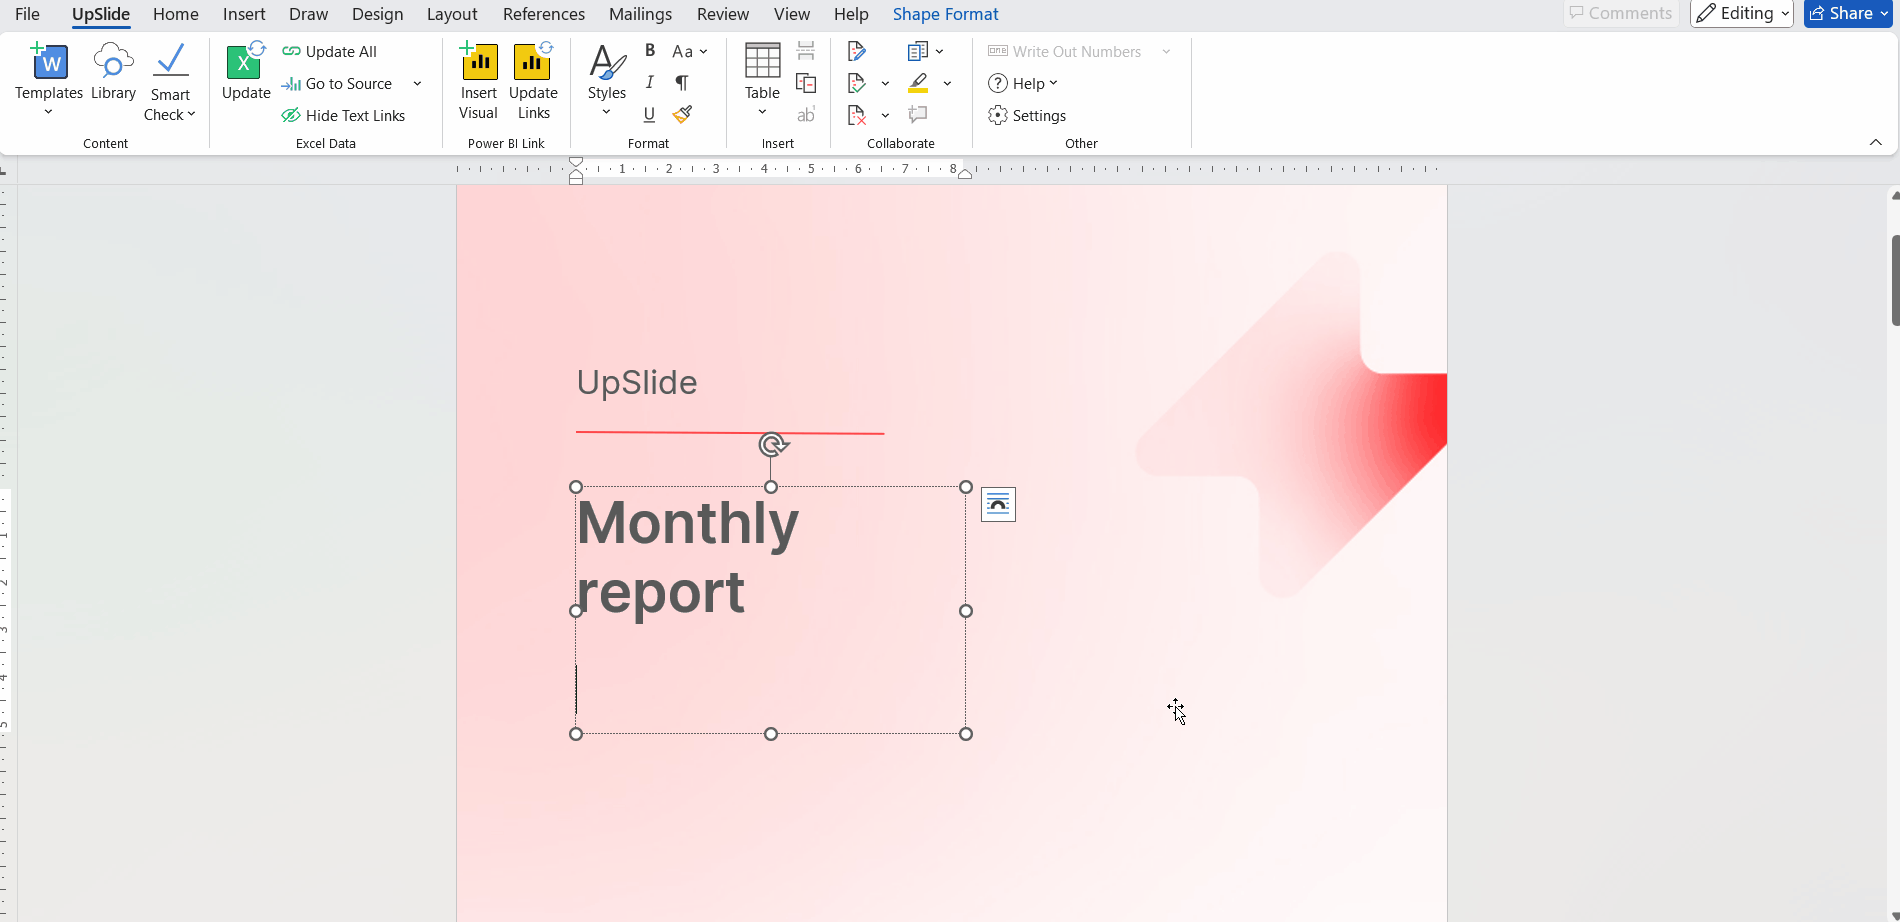Open the File menu
Screen dimensions: 1900x922
tap(28, 14)
